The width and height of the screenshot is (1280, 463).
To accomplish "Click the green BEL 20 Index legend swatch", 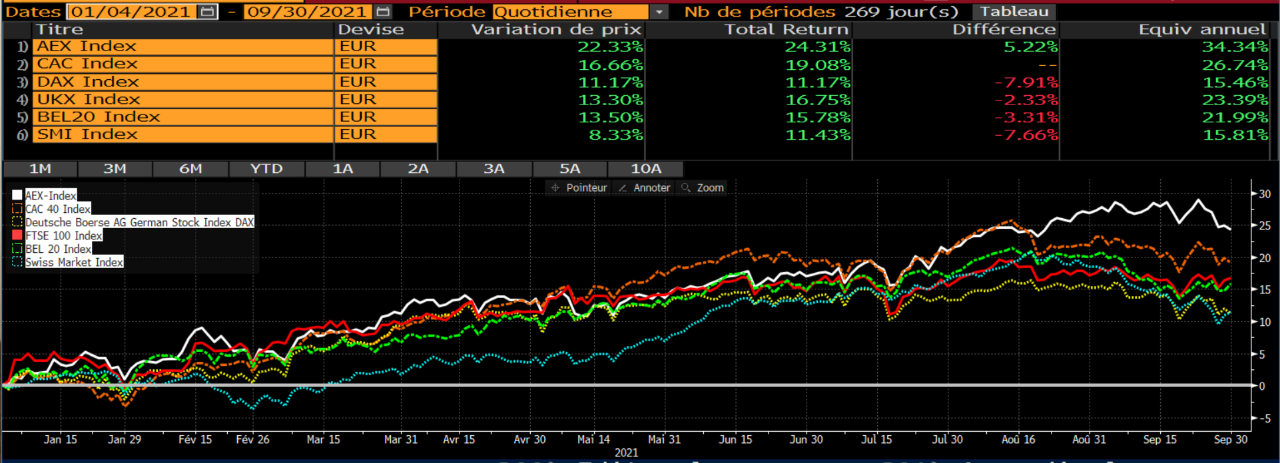I will 17,248.
